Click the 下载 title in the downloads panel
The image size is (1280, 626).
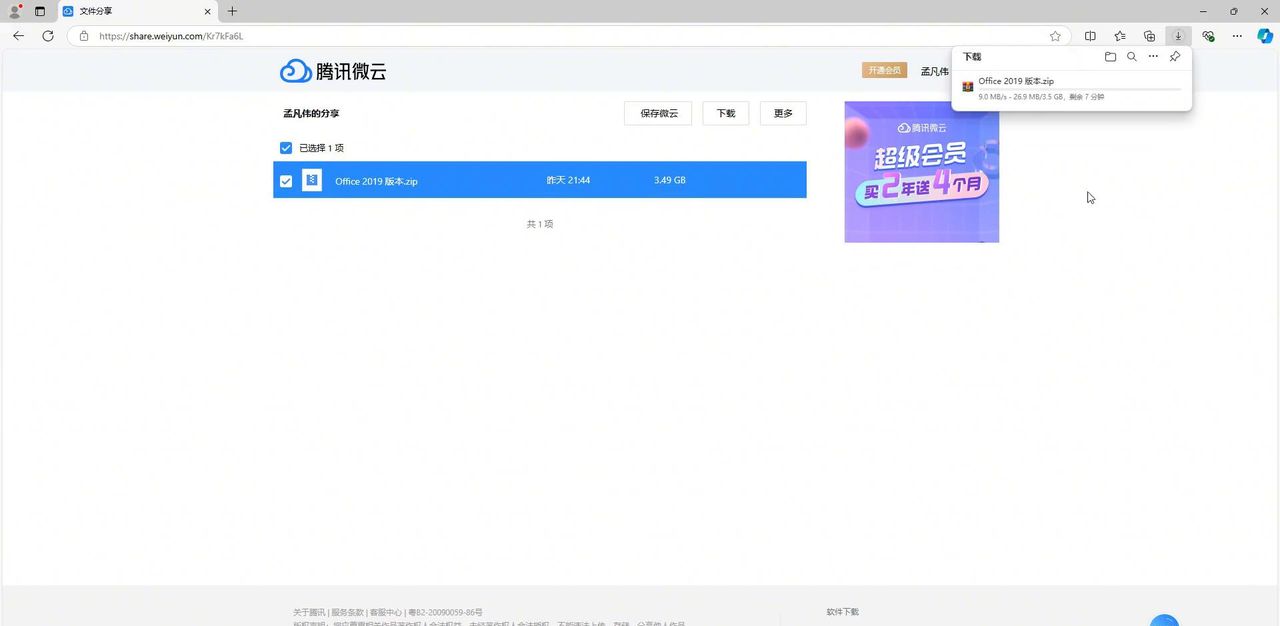tap(972, 57)
